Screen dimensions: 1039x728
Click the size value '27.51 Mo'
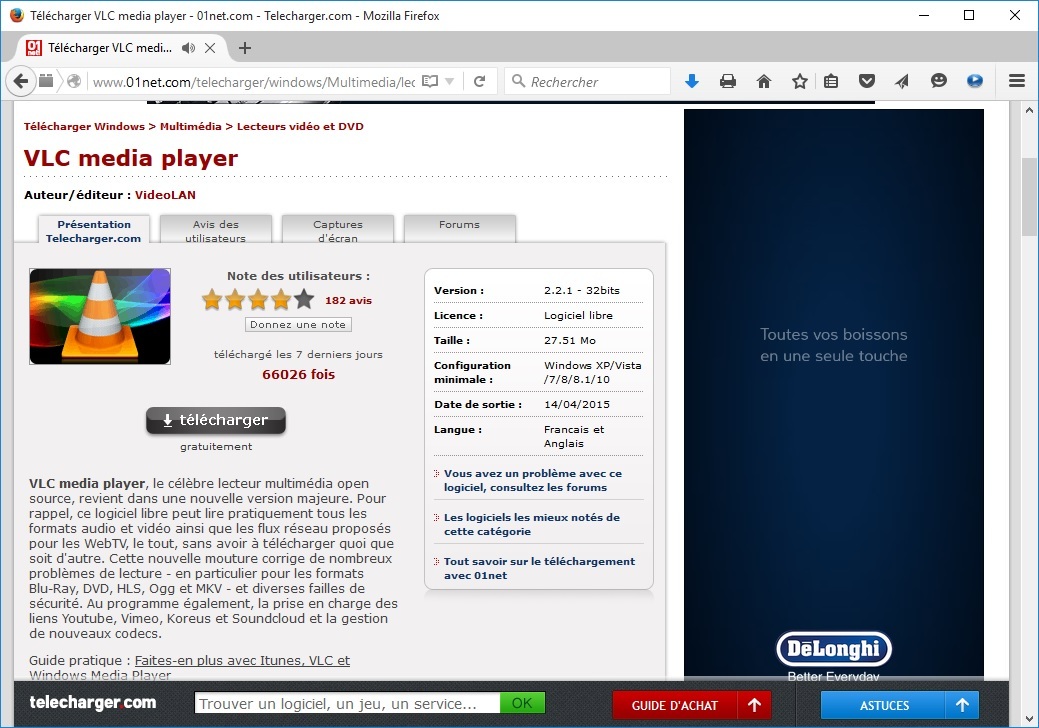click(570, 340)
